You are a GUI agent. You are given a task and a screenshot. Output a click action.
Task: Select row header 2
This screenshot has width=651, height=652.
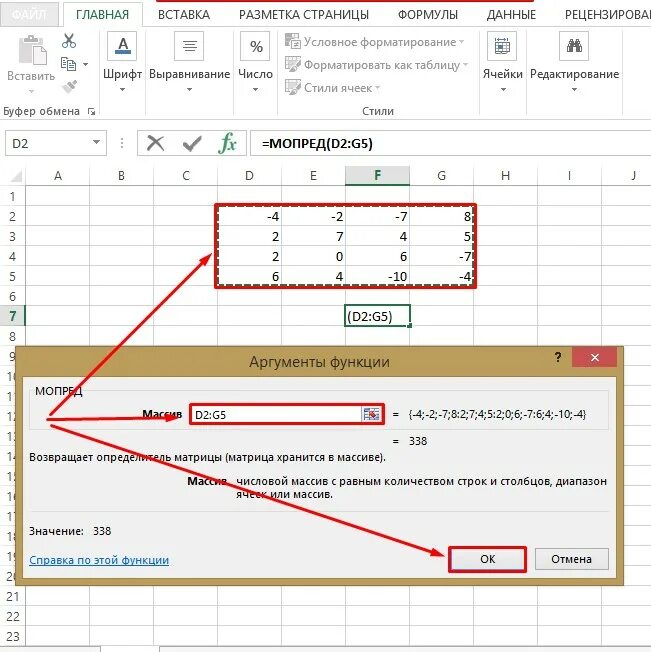tap(12, 217)
